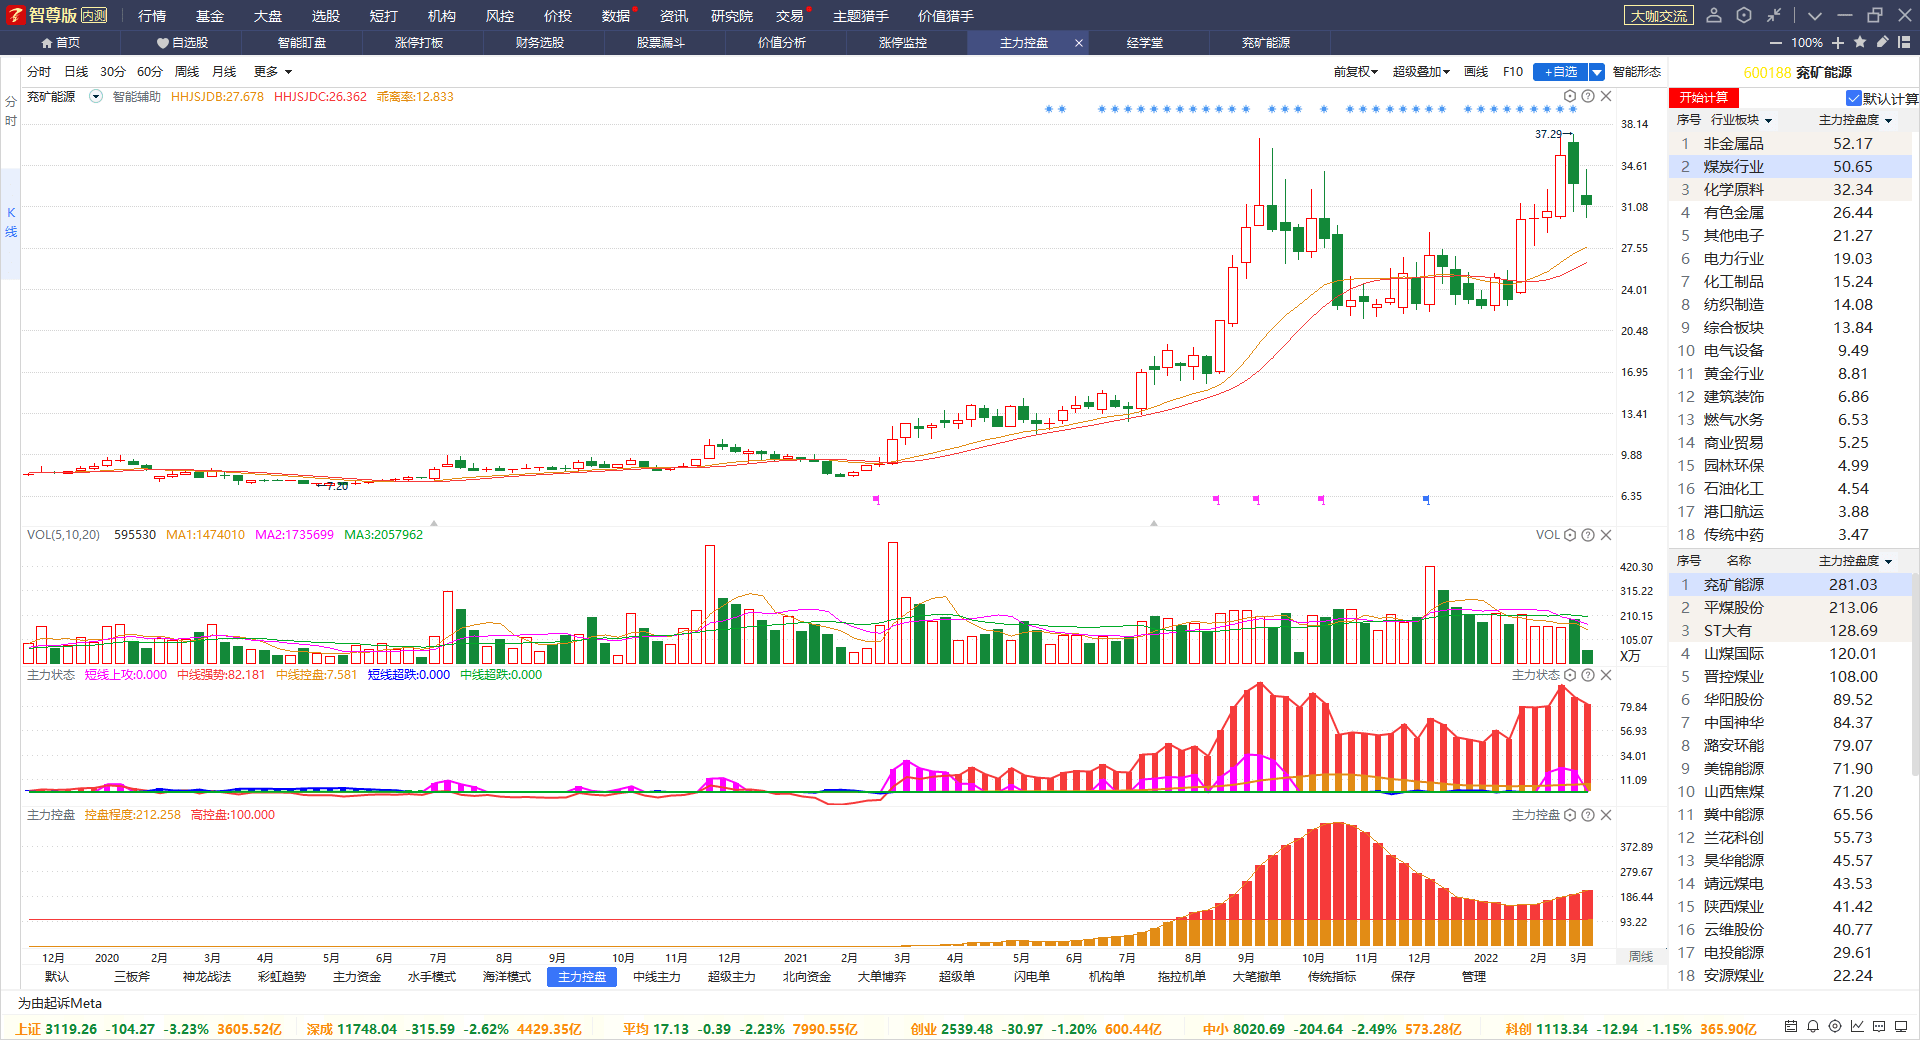1920x1040 pixels.
Task: Close the 主力控盘 indicator panel
Action: point(1606,815)
